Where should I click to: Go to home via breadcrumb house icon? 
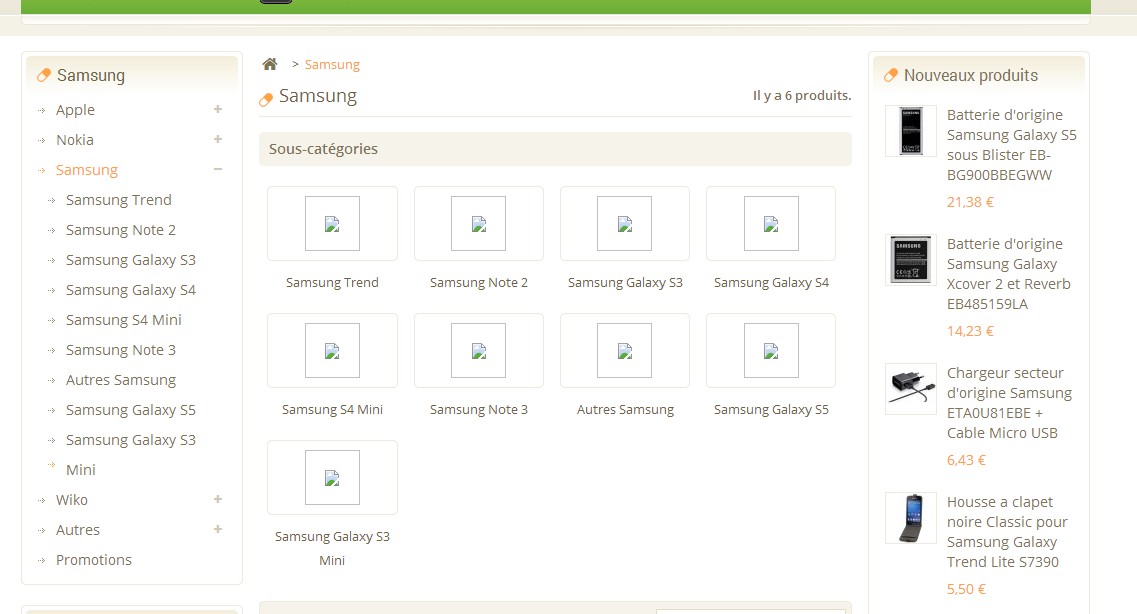click(x=270, y=64)
